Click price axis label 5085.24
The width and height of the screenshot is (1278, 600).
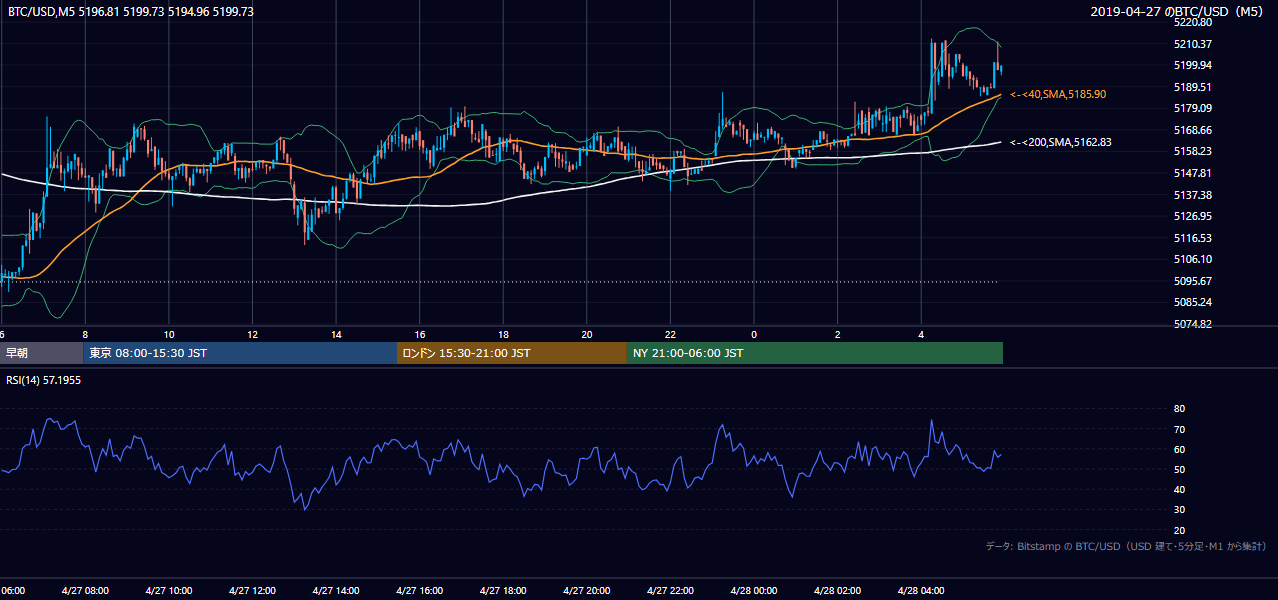pos(1192,302)
